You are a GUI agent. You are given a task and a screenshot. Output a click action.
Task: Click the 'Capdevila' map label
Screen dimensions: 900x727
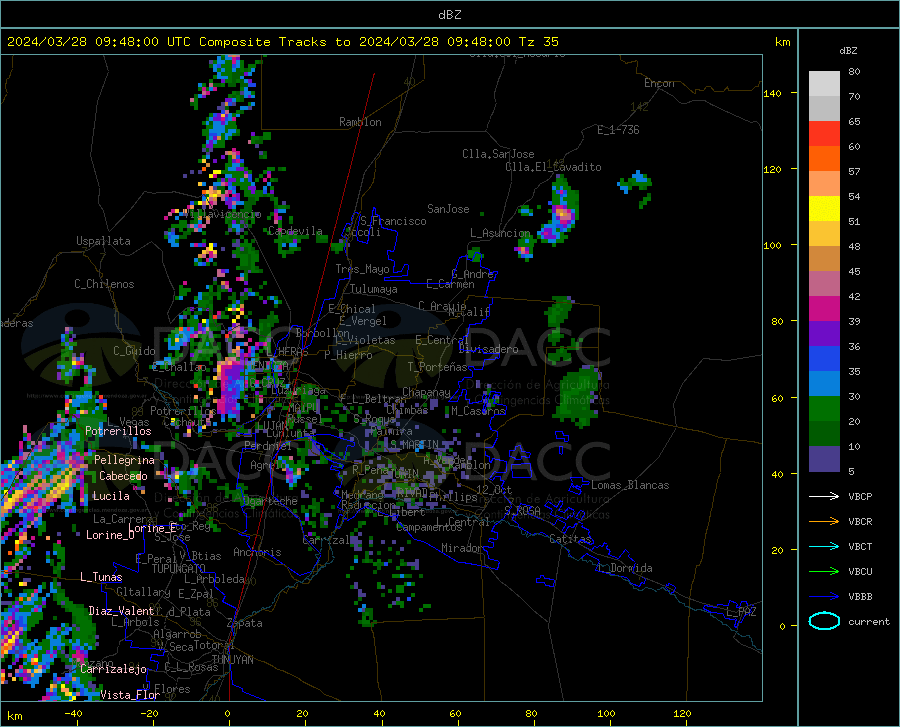click(x=296, y=231)
